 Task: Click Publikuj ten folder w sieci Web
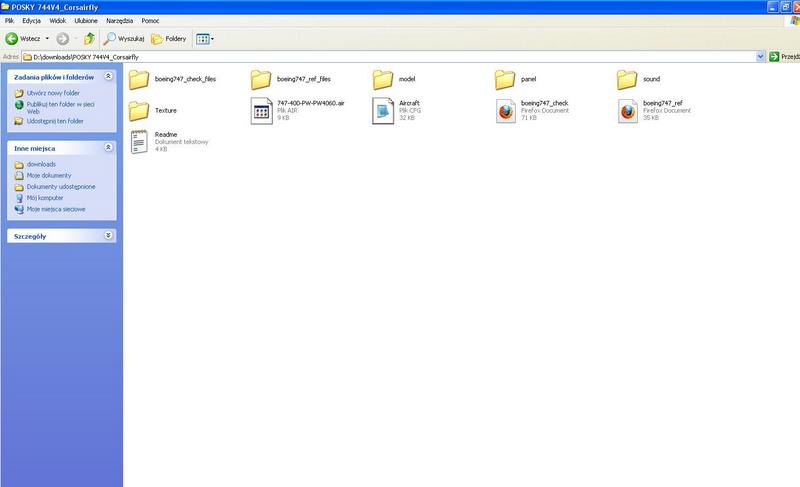tap(60, 108)
